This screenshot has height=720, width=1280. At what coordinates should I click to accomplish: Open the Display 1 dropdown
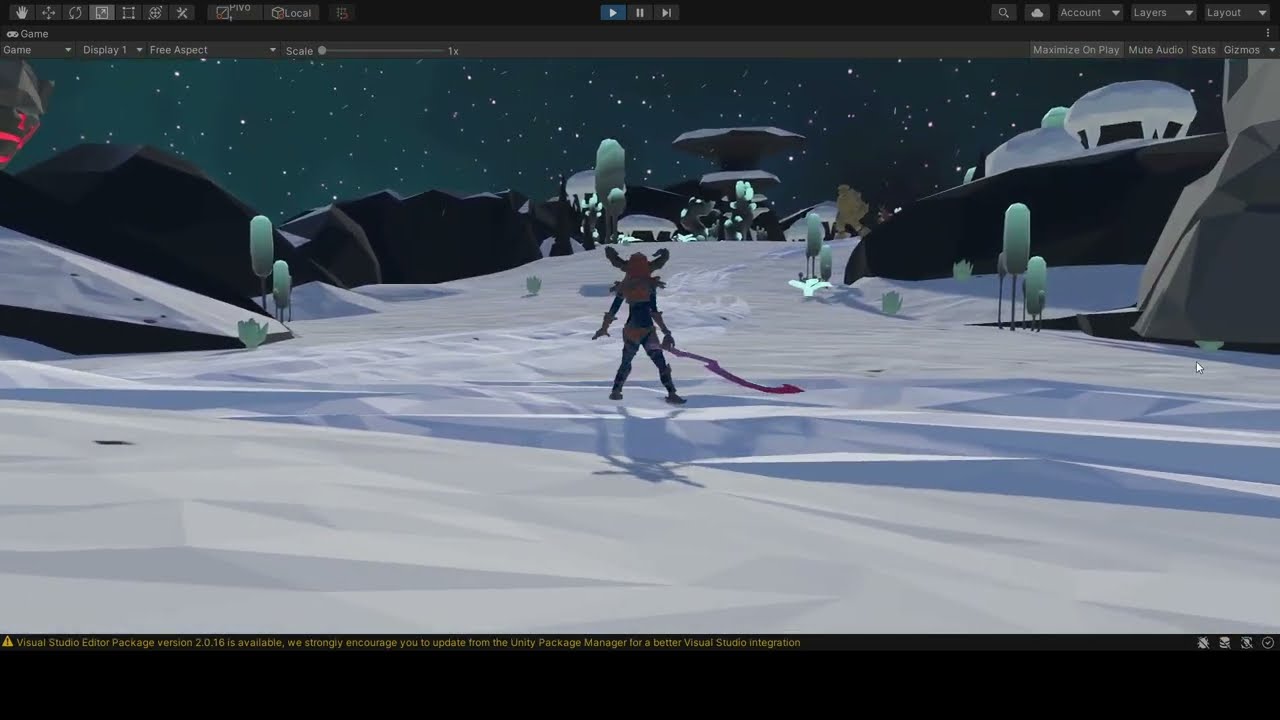(x=111, y=50)
